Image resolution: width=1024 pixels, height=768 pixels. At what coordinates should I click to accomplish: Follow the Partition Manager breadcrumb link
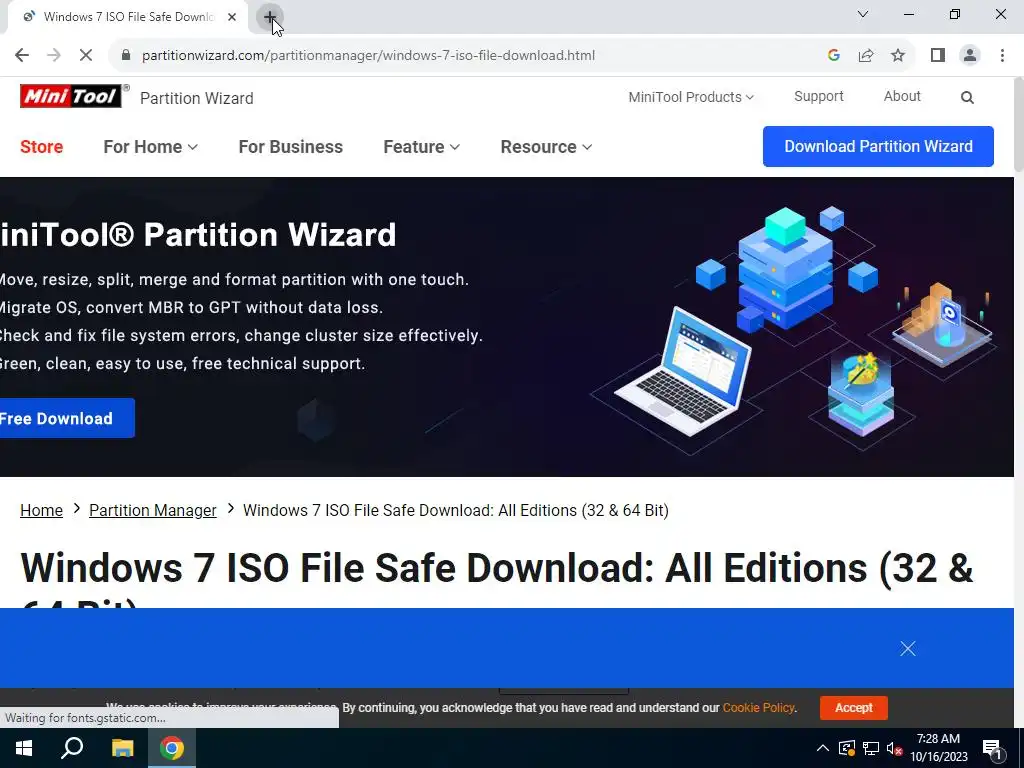[x=153, y=510]
